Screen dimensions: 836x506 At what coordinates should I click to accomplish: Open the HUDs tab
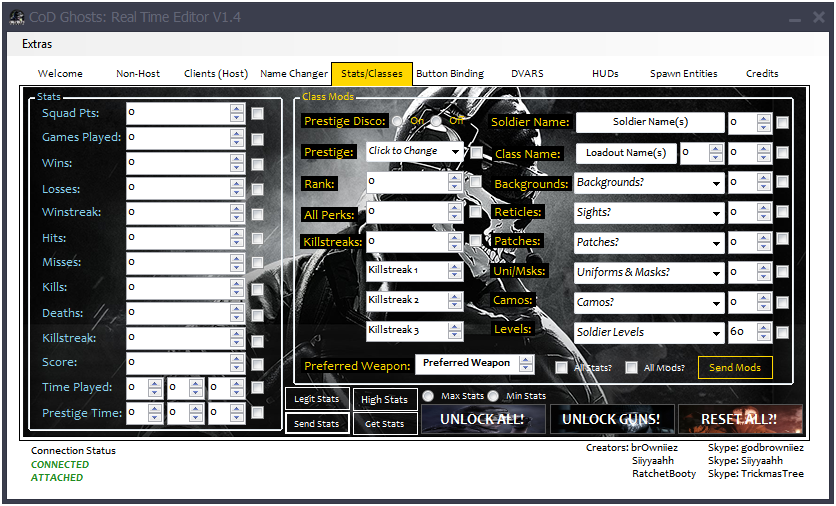605,74
